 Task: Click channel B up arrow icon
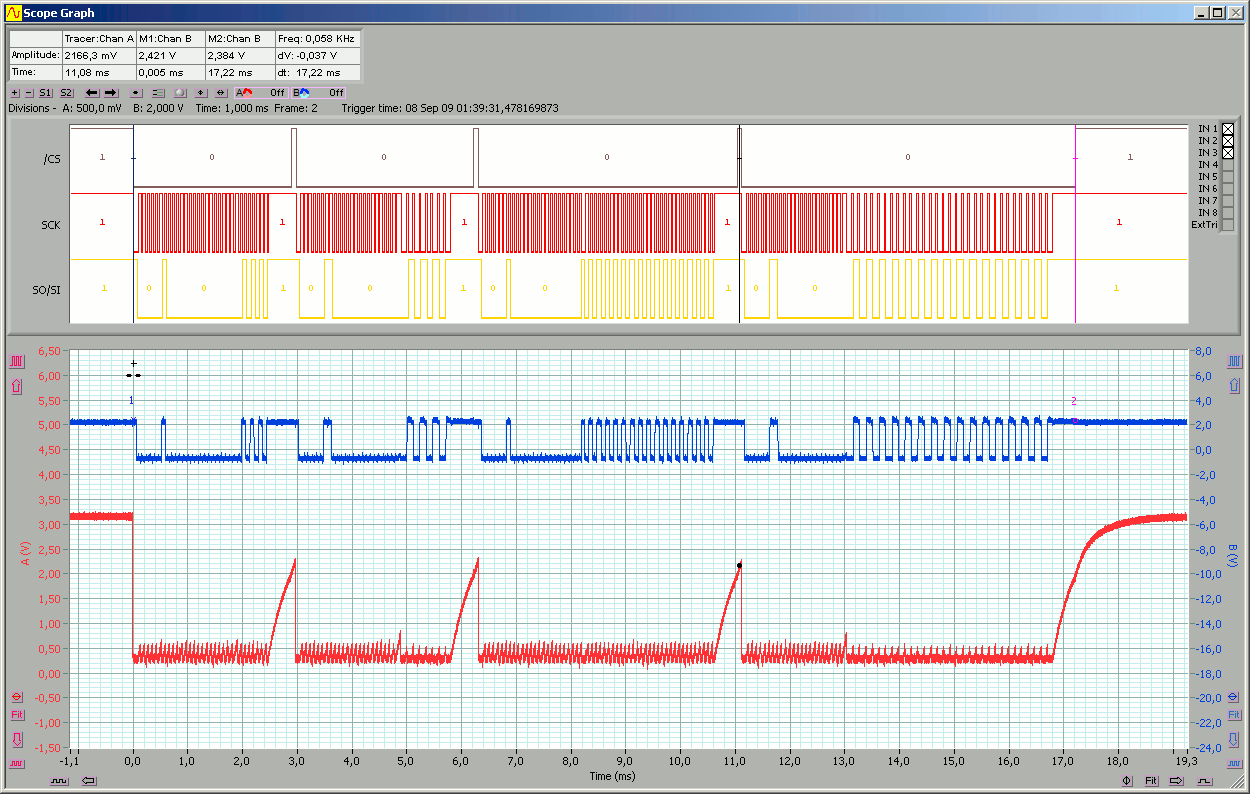coord(1234,386)
